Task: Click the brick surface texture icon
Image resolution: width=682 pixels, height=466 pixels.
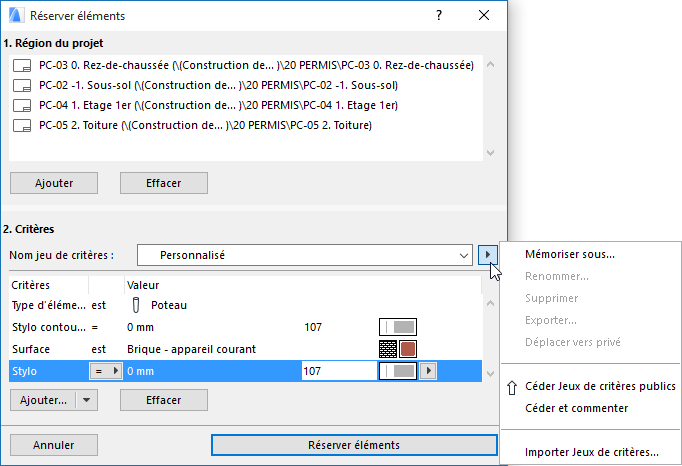Action: tap(388, 349)
